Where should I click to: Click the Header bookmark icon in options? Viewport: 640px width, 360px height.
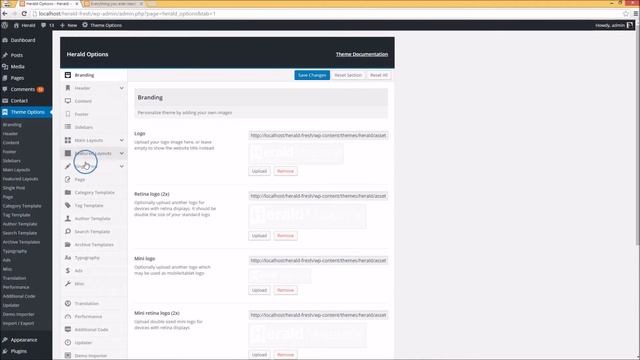(68, 88)
